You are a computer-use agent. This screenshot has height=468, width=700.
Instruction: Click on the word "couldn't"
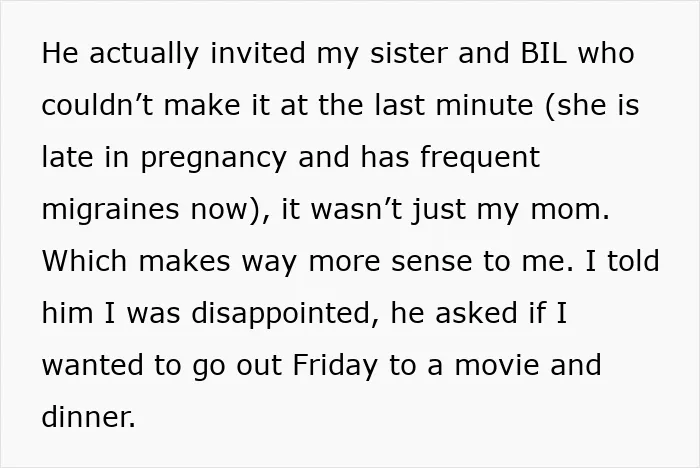tap(97, 105)
